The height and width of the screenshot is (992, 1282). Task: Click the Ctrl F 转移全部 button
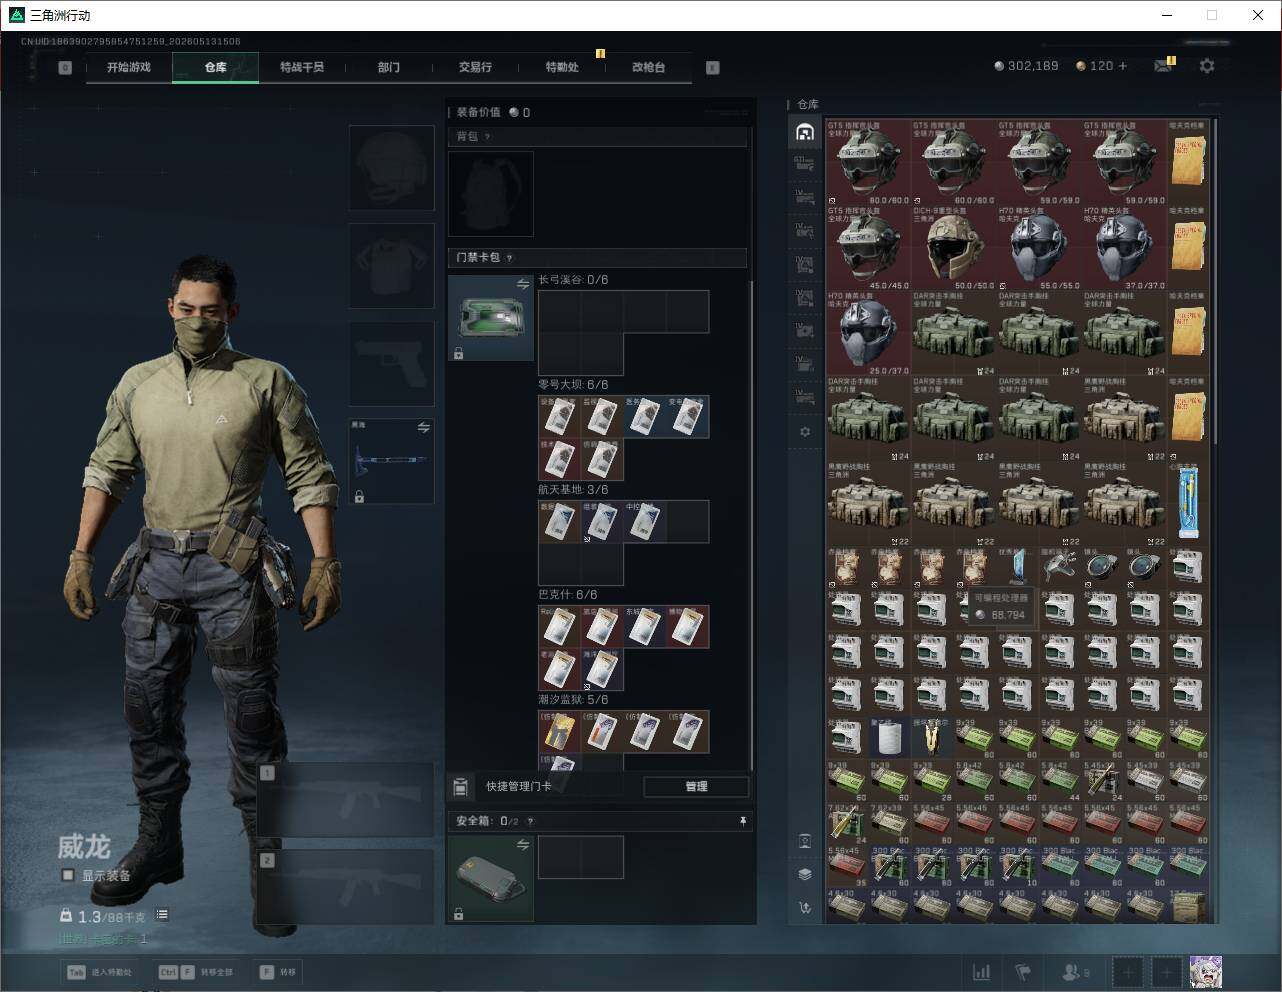(x=195, y=972)
